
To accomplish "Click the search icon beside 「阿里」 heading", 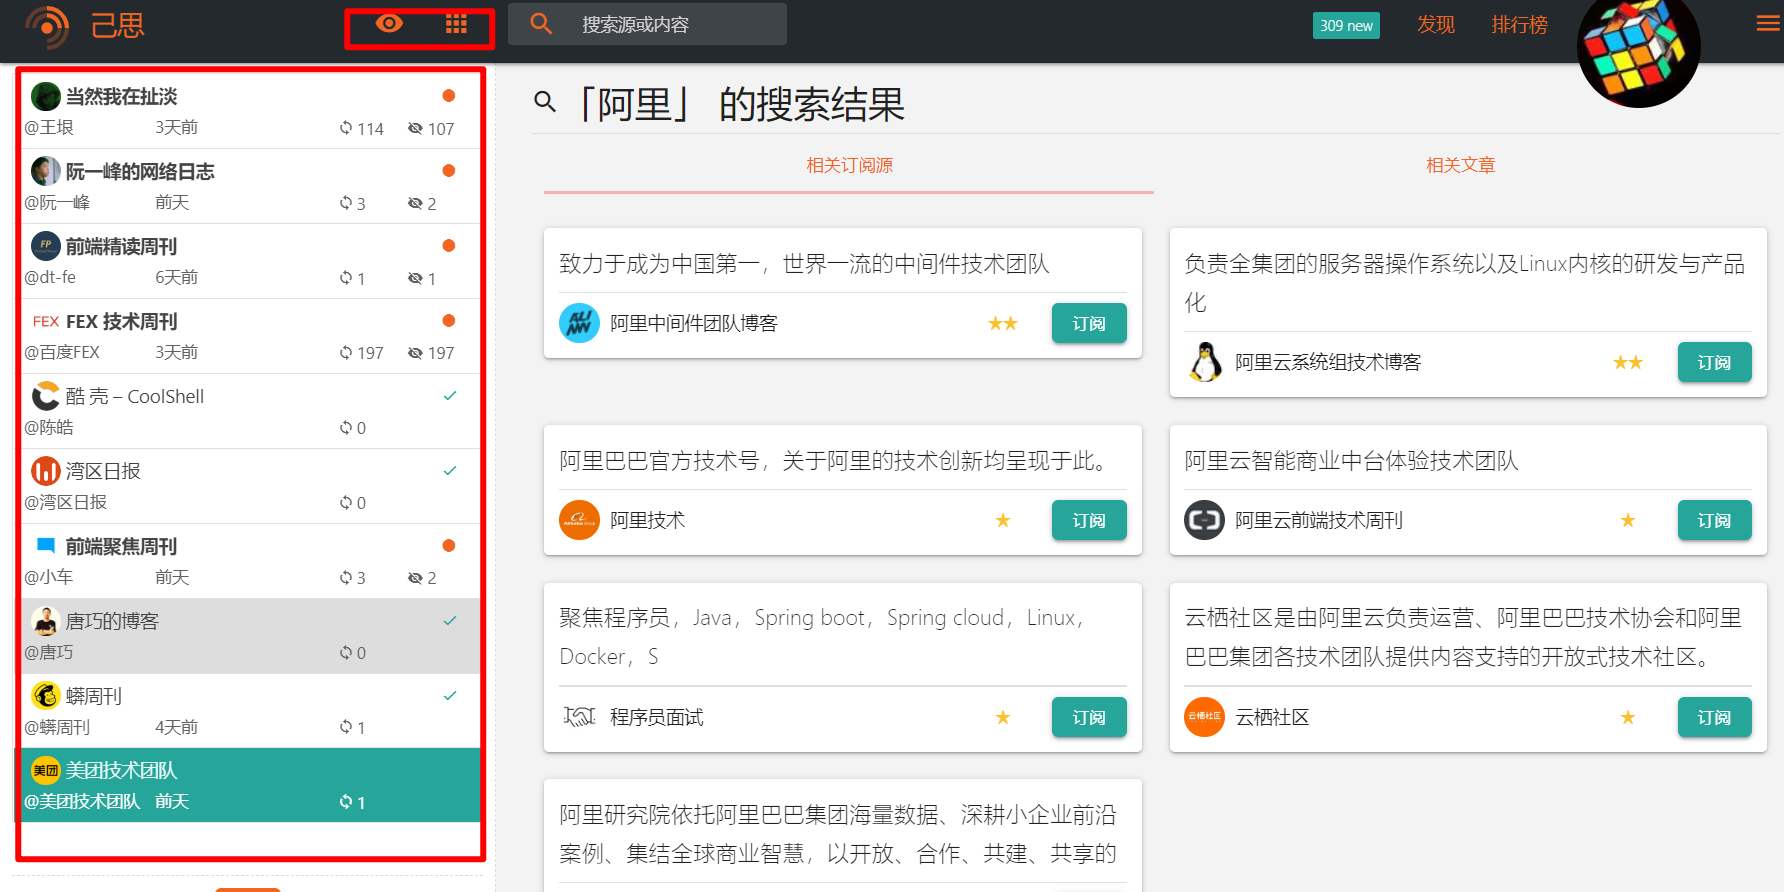I will tap(545, 101).
